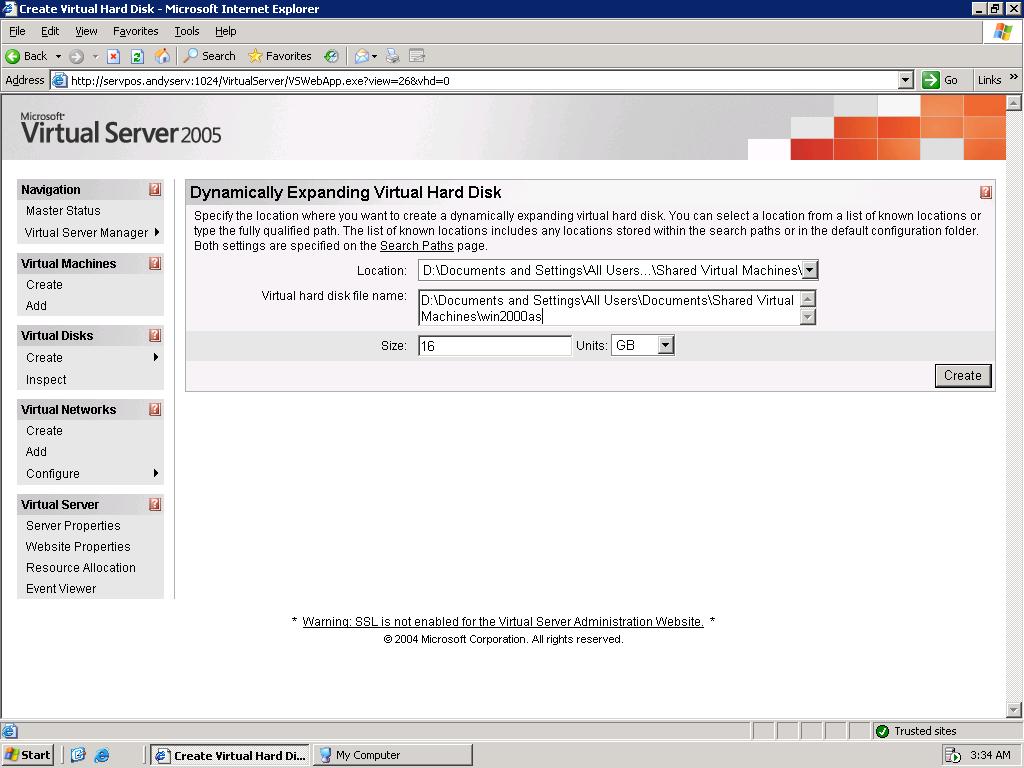Open help icon for Navigation section
This screenshot has width=1024, height=768.
pos(155,189)
